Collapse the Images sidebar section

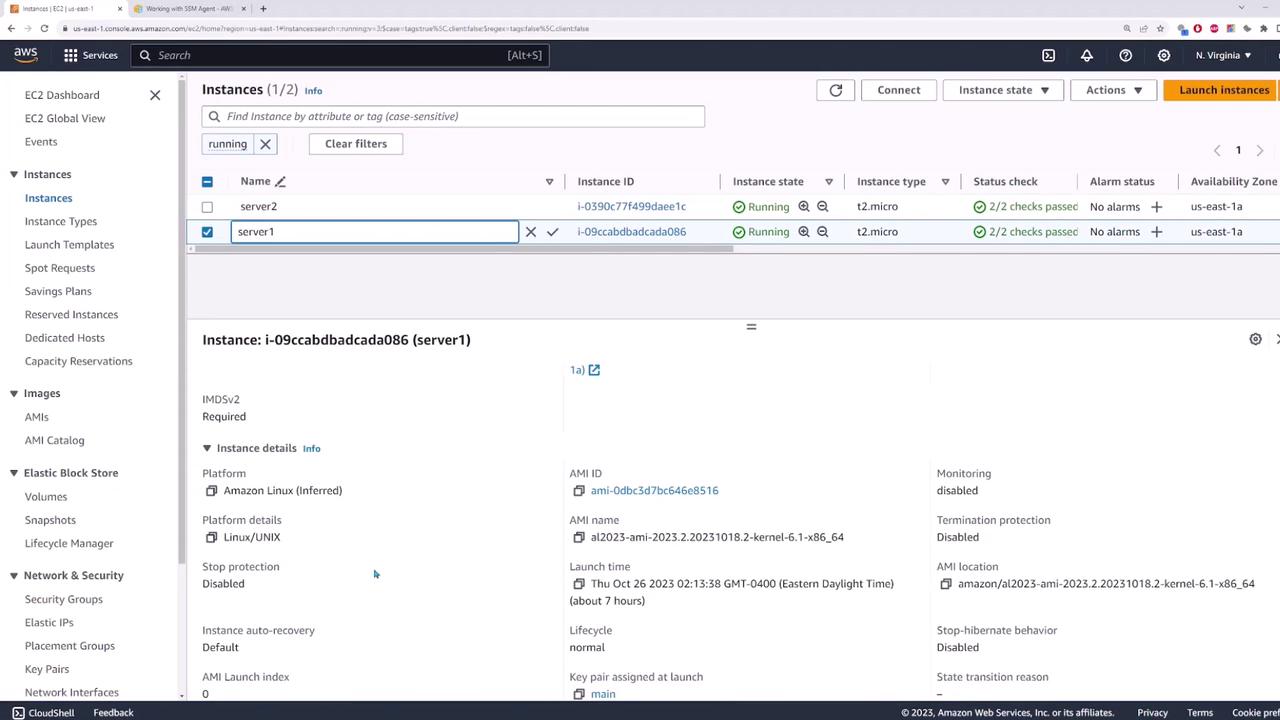pyautogui.click(x=14, y=394)
